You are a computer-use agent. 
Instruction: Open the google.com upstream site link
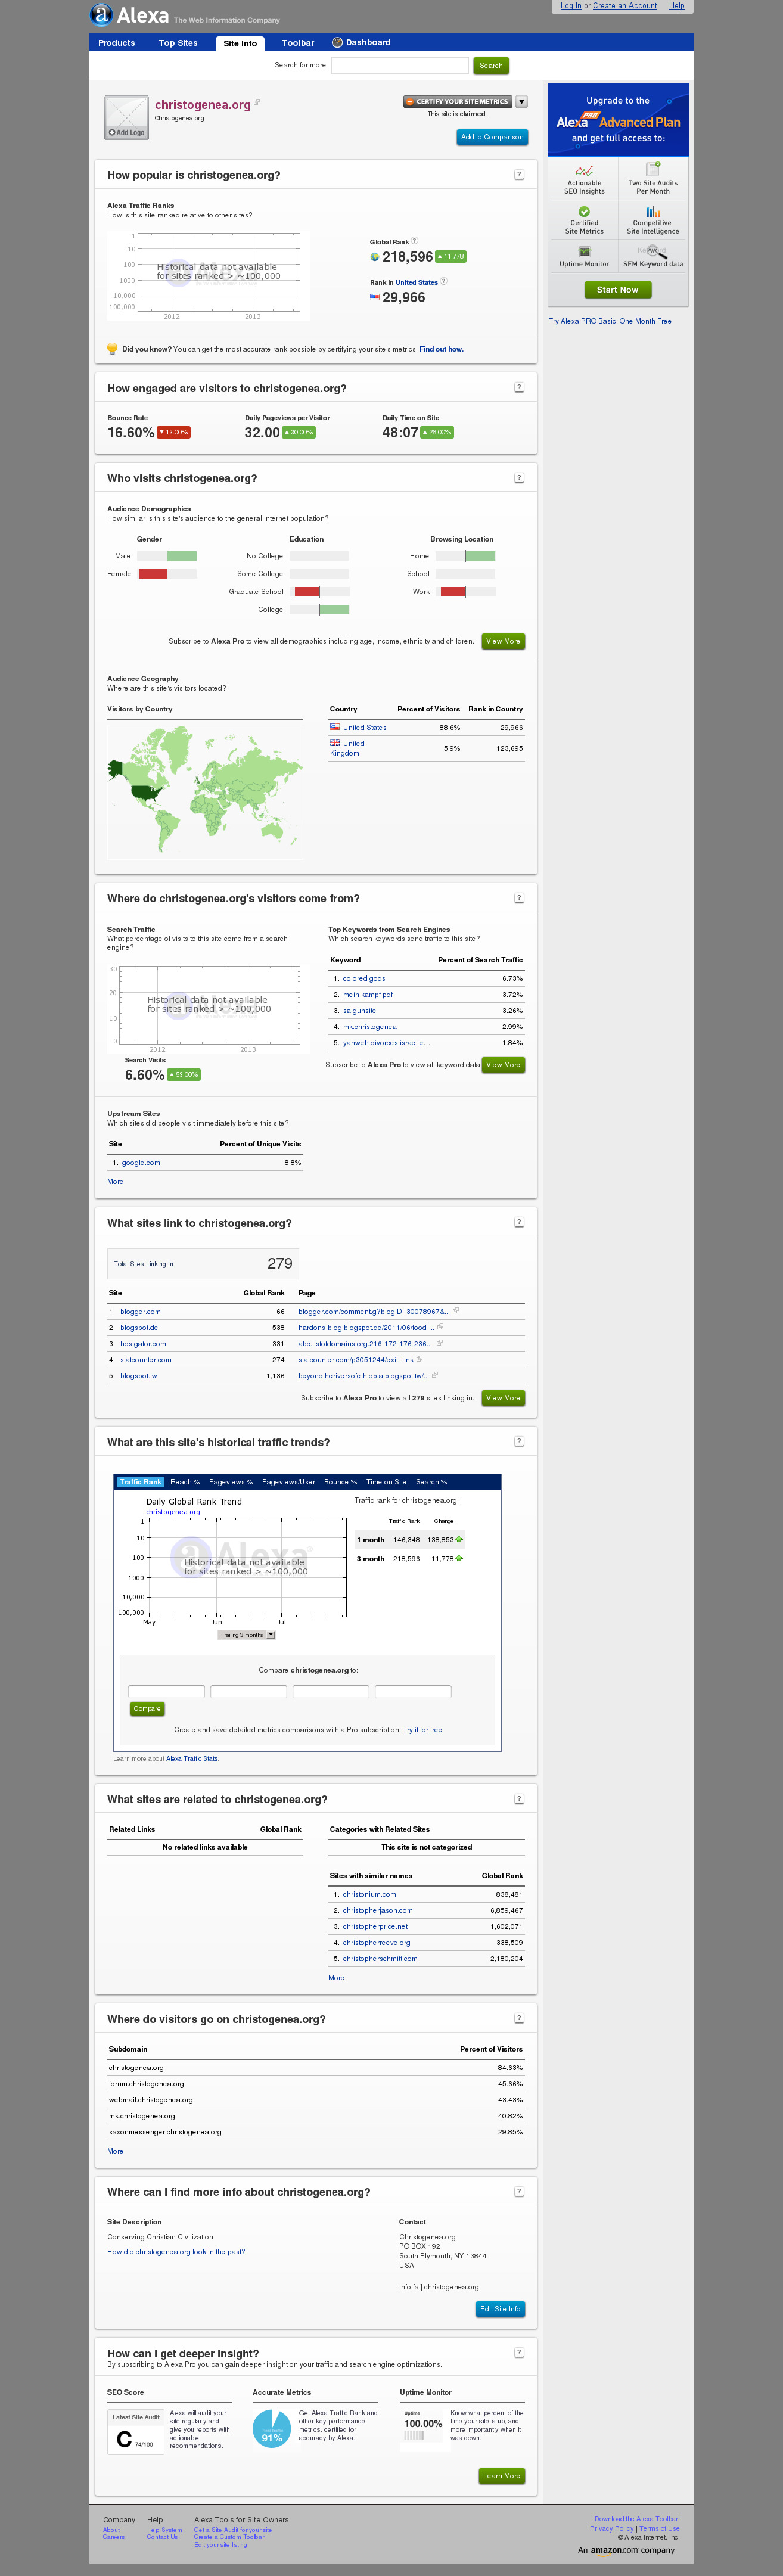tap(141, 1162)
